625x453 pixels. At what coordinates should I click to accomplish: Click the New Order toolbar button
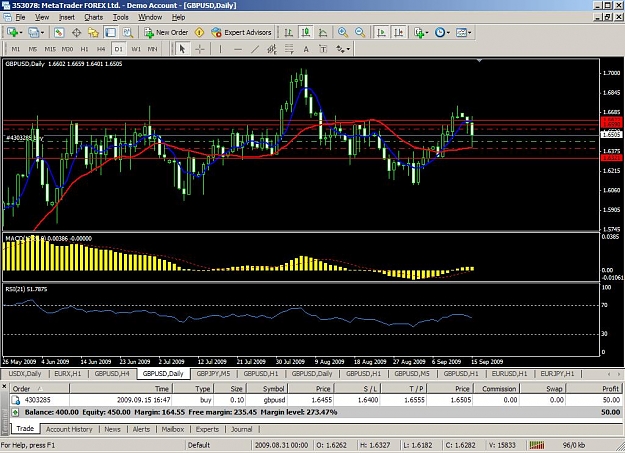pyautogui.click(x=166, y=32)
